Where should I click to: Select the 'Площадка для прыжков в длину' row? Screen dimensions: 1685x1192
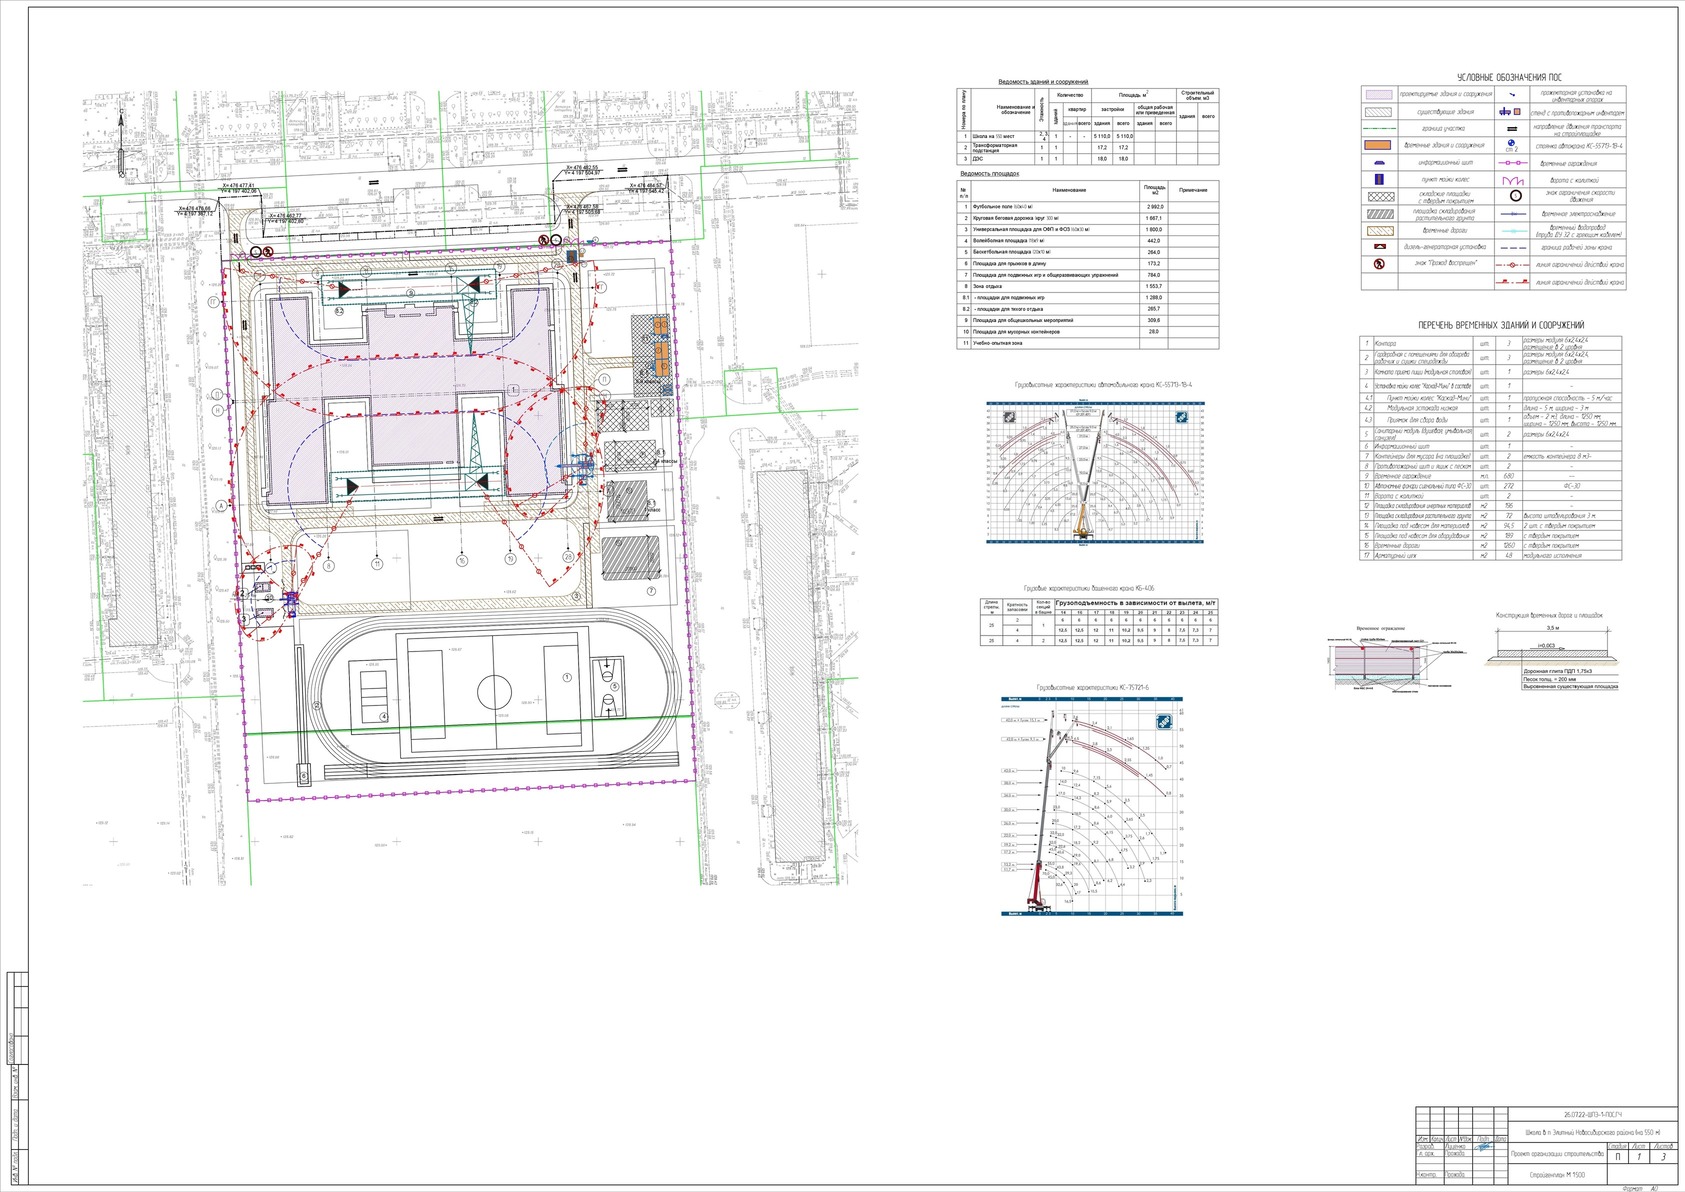coord(1088,264)
